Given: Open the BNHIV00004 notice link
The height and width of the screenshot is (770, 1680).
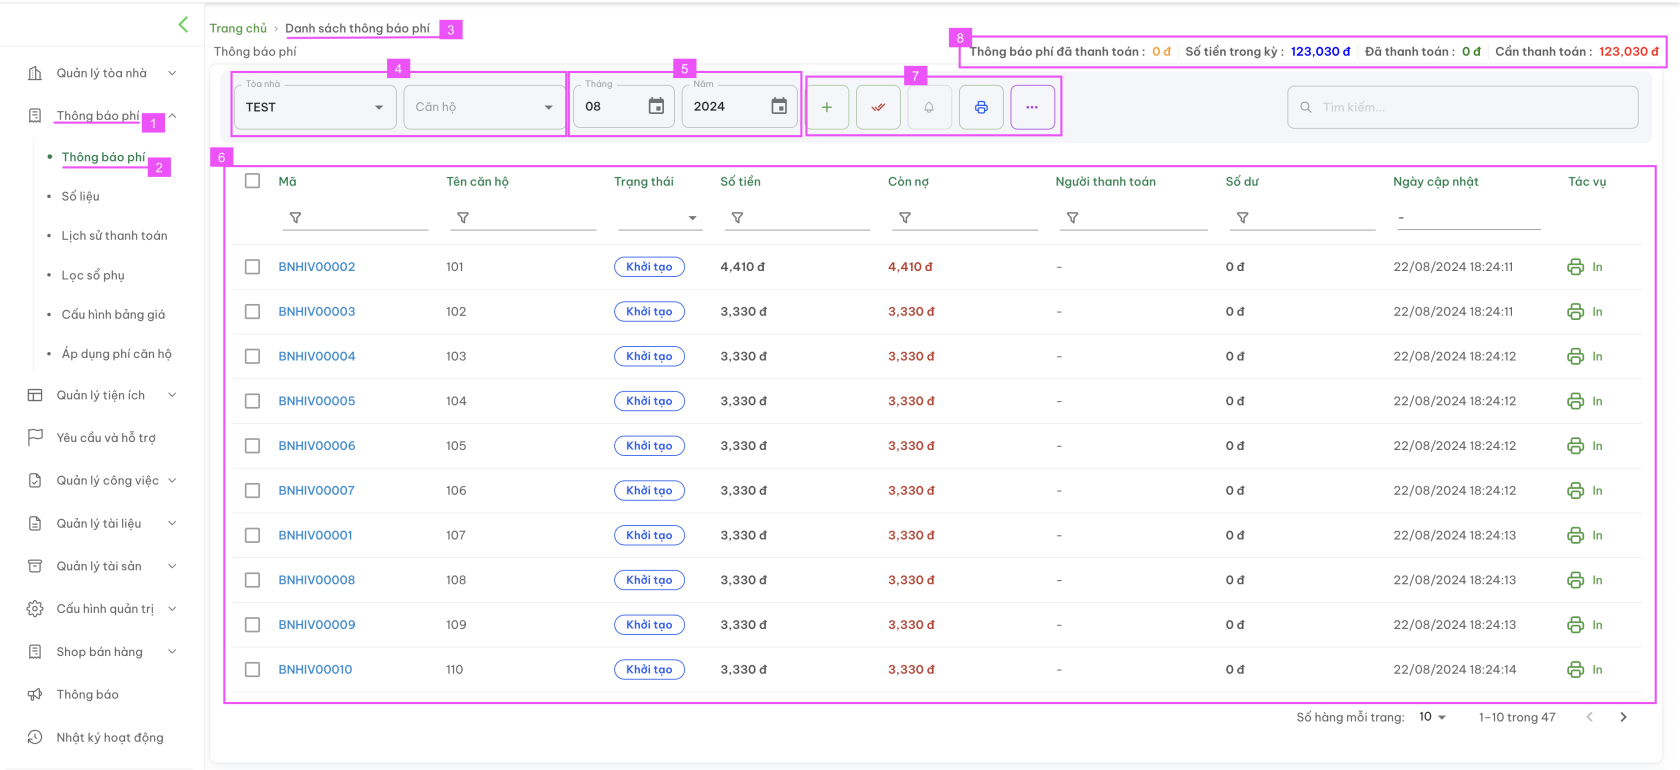Looking at the screenshot, I should tap(317, 356).
